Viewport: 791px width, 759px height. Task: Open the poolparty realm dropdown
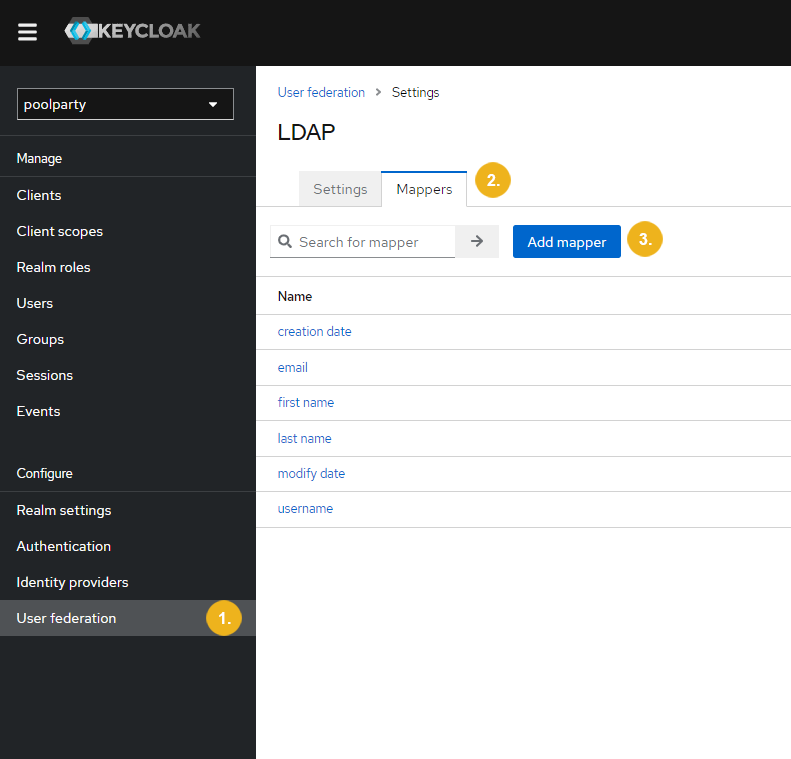click(125, 104)
